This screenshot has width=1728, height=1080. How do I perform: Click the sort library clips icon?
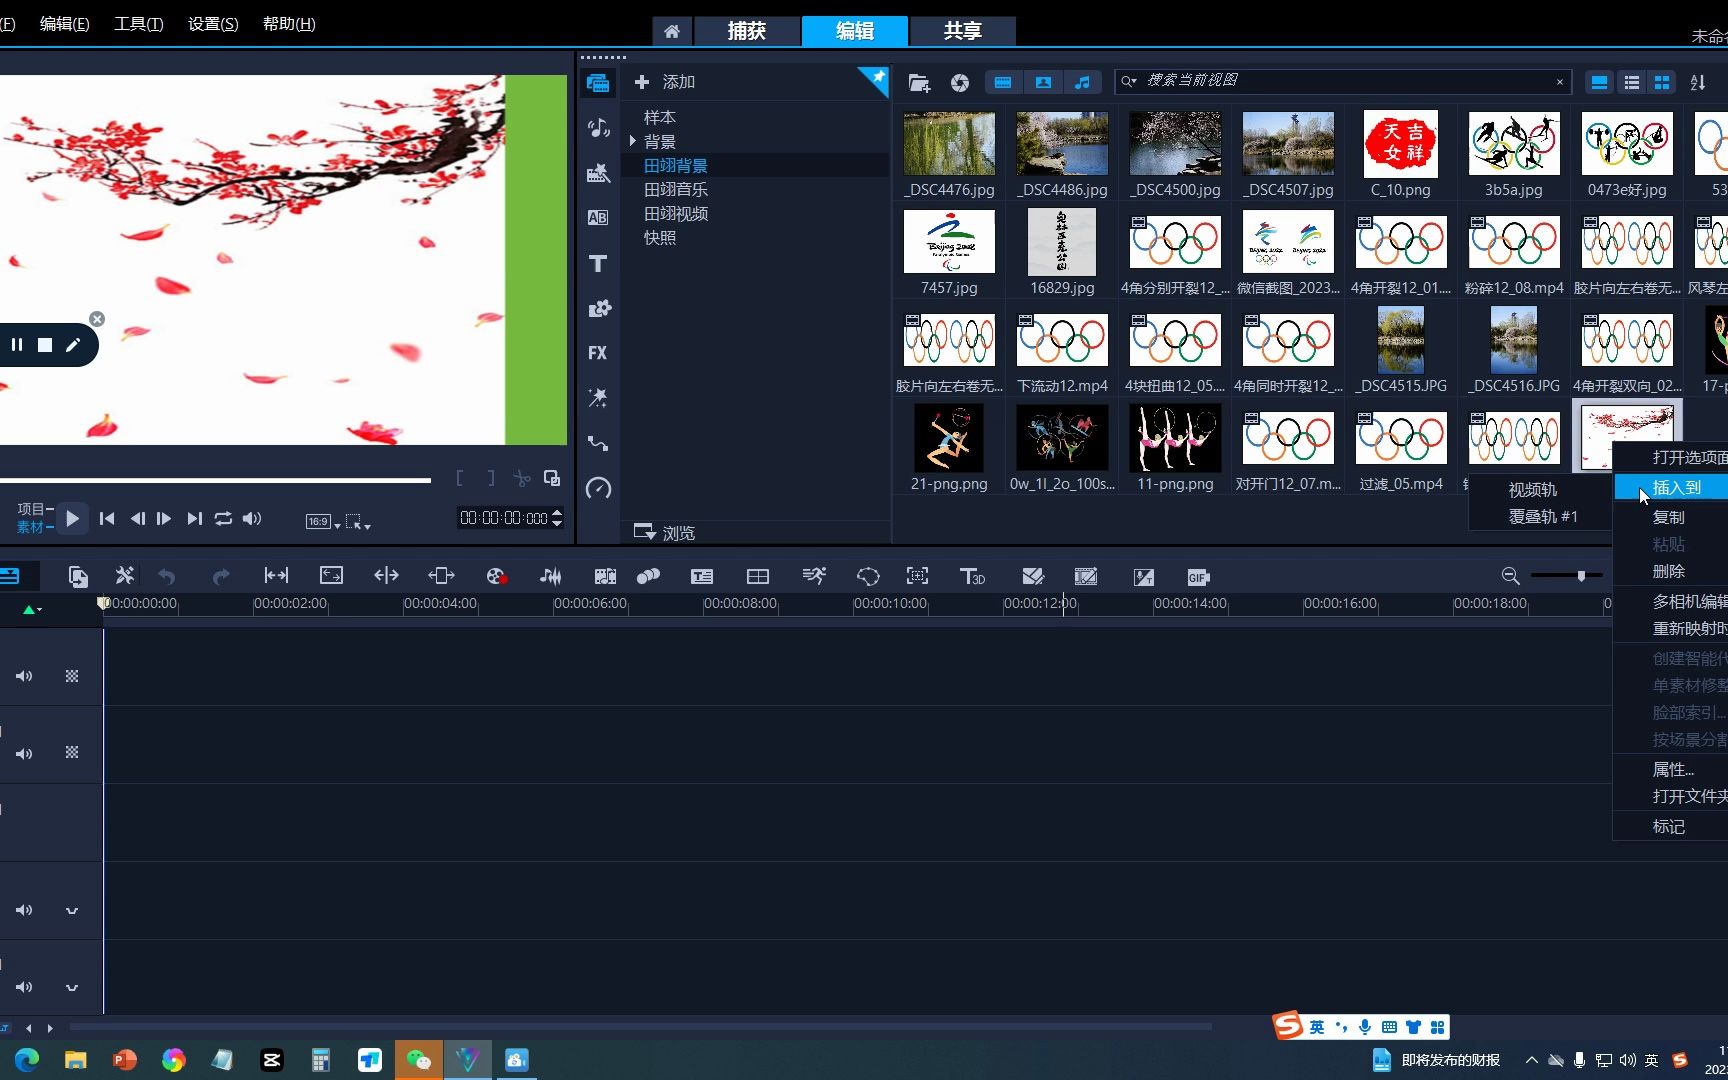(x=1698, y=83)
